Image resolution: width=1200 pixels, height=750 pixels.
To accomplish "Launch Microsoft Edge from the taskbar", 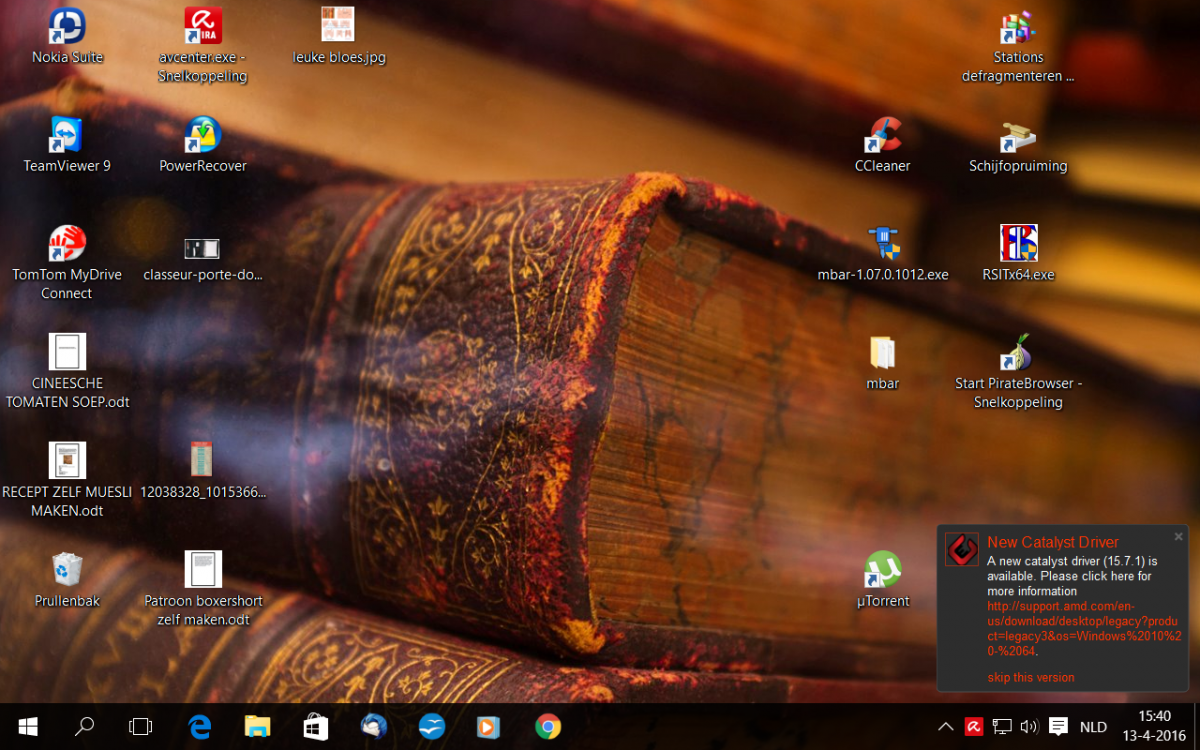I will [x=201, y=726].
